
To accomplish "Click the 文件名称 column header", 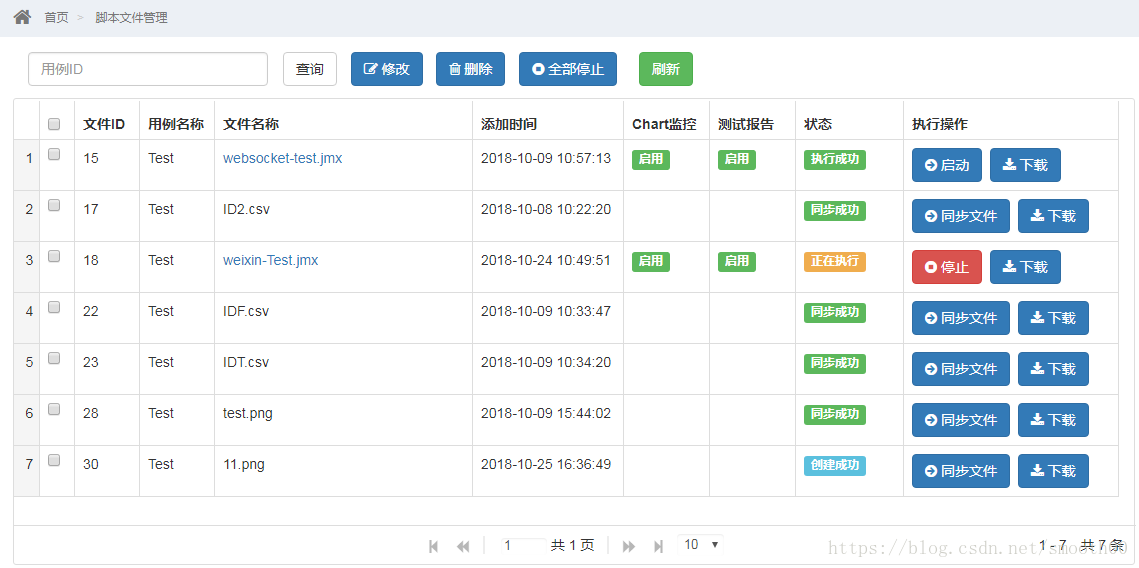I will point(251,124).
